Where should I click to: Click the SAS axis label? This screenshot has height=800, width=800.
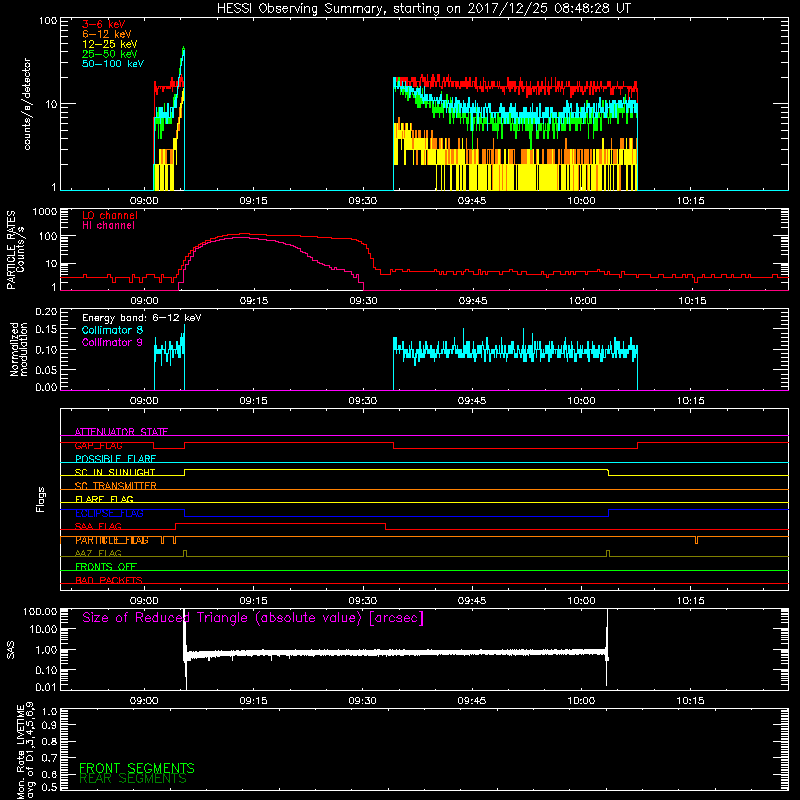coord(10,650)
